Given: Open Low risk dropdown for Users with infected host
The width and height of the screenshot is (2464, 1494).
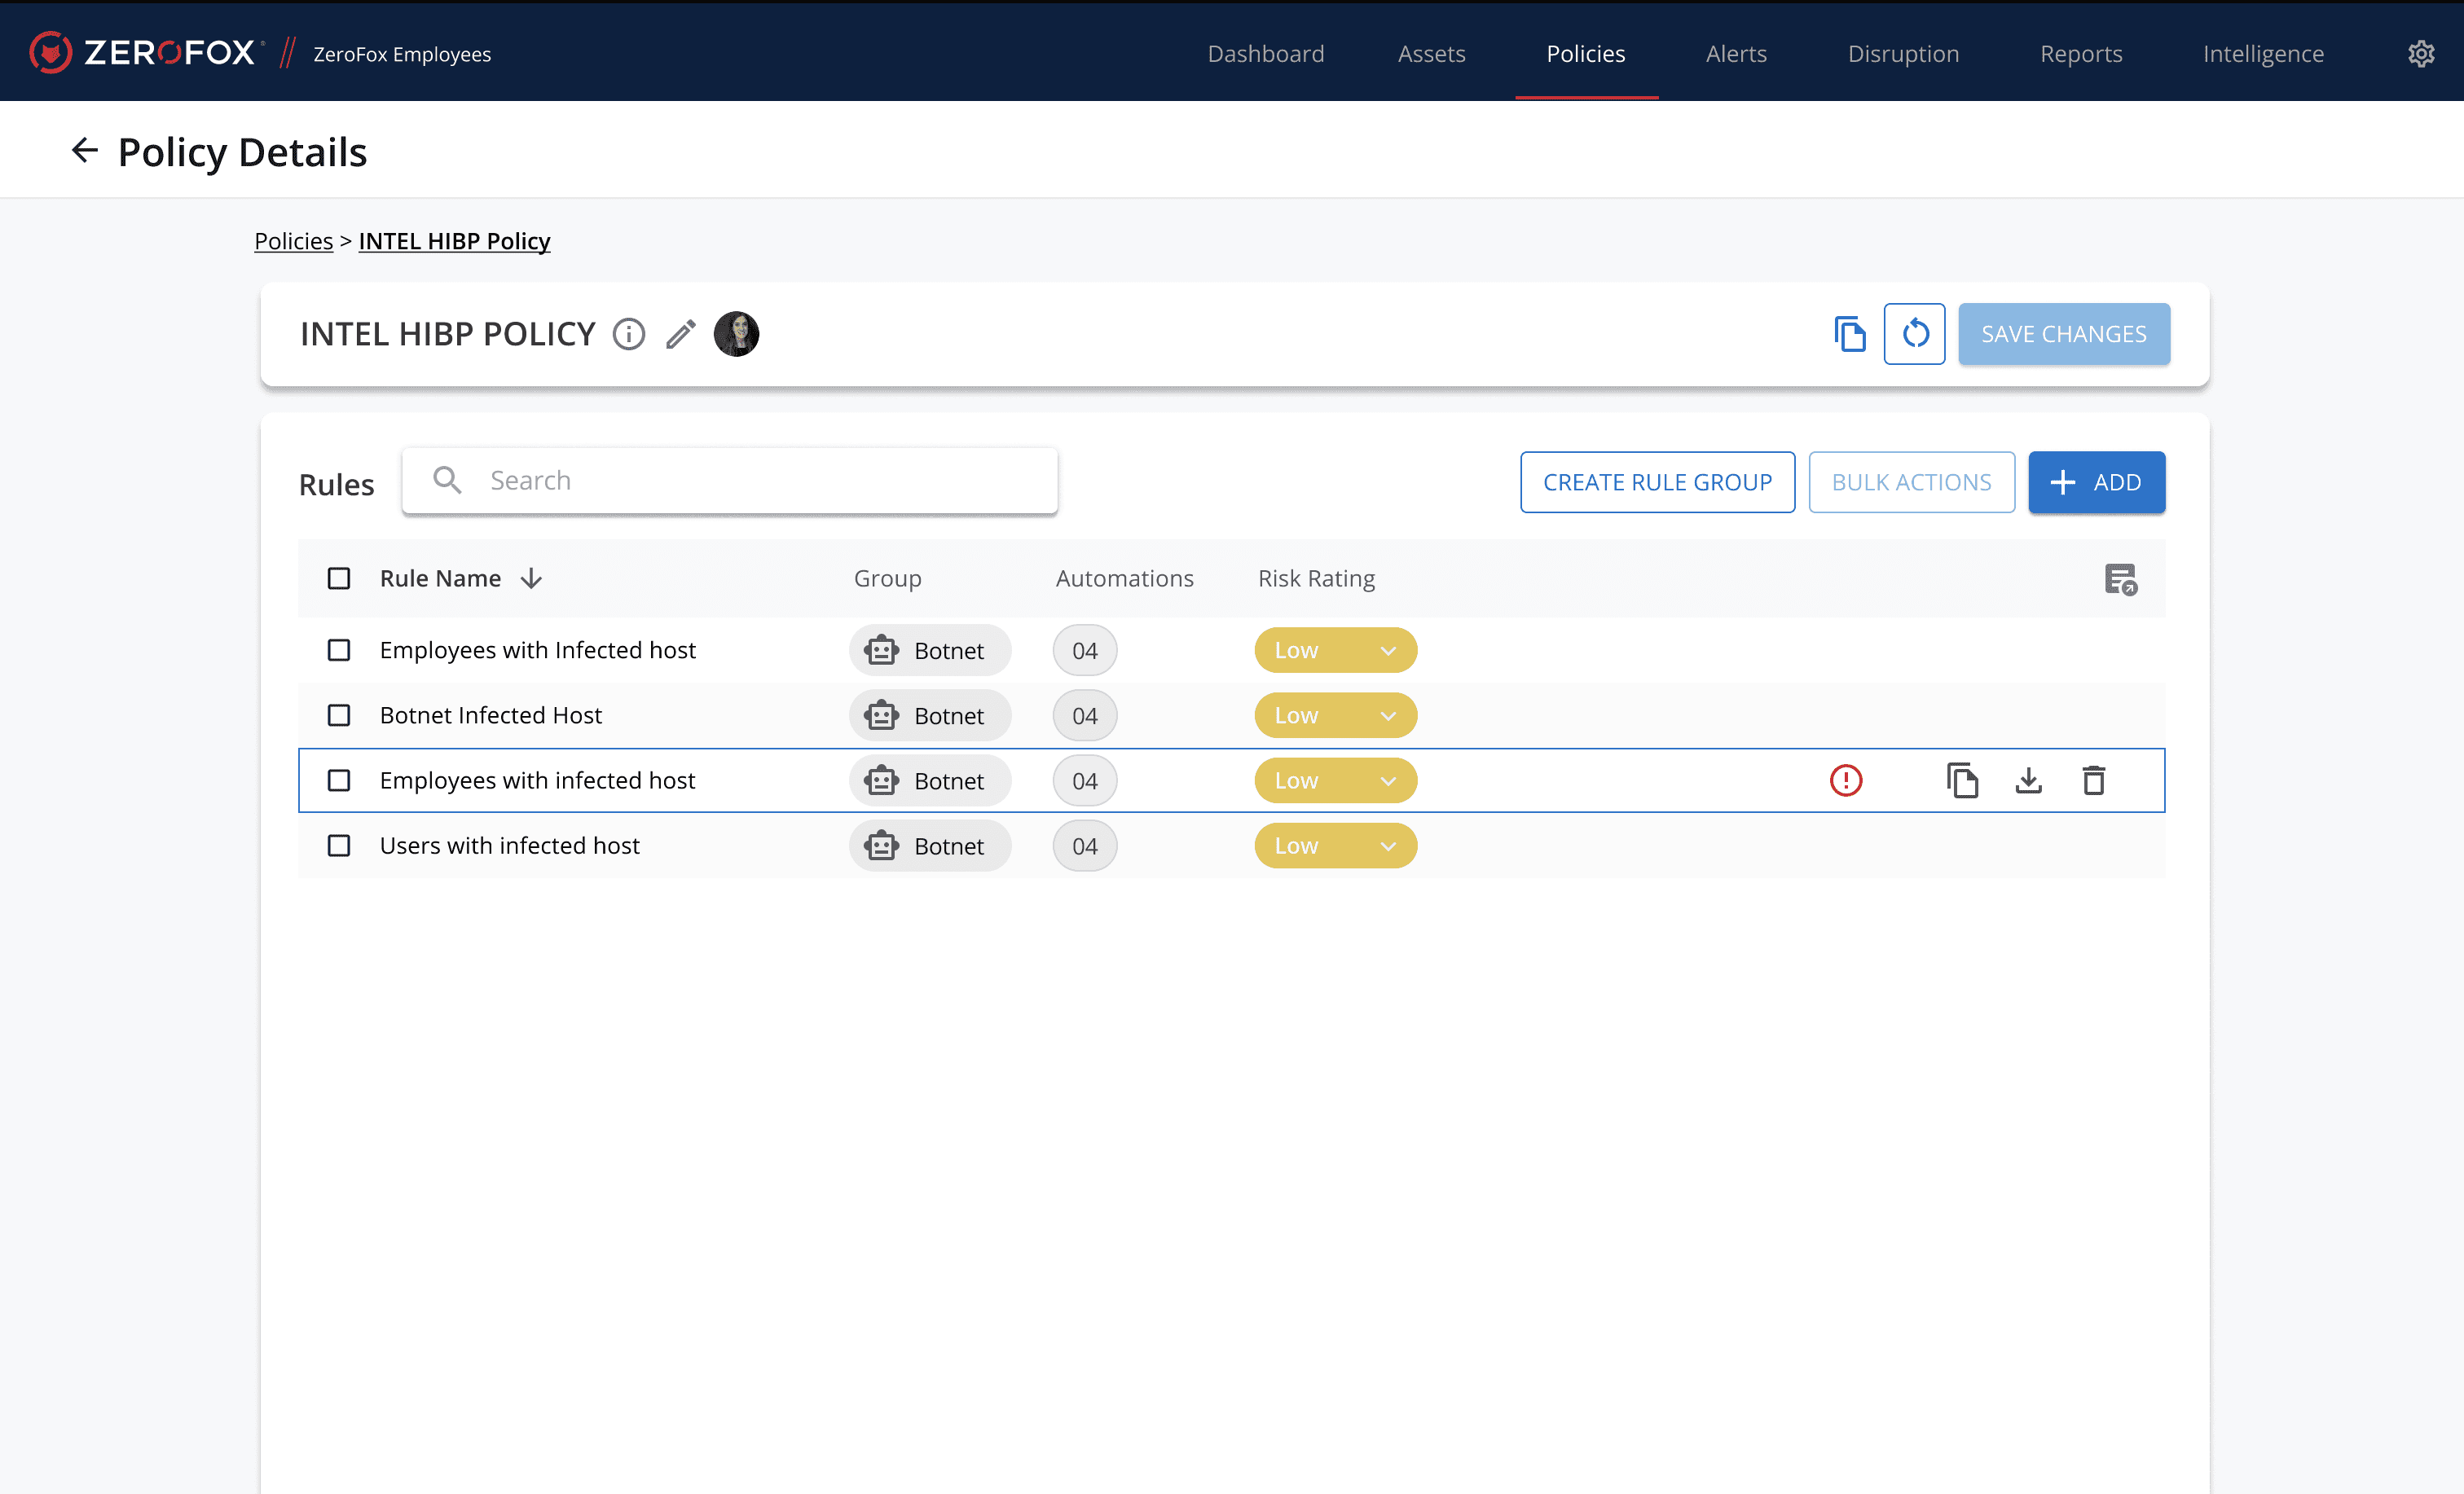Looking at the screenshot, I should click(1335, 846).
